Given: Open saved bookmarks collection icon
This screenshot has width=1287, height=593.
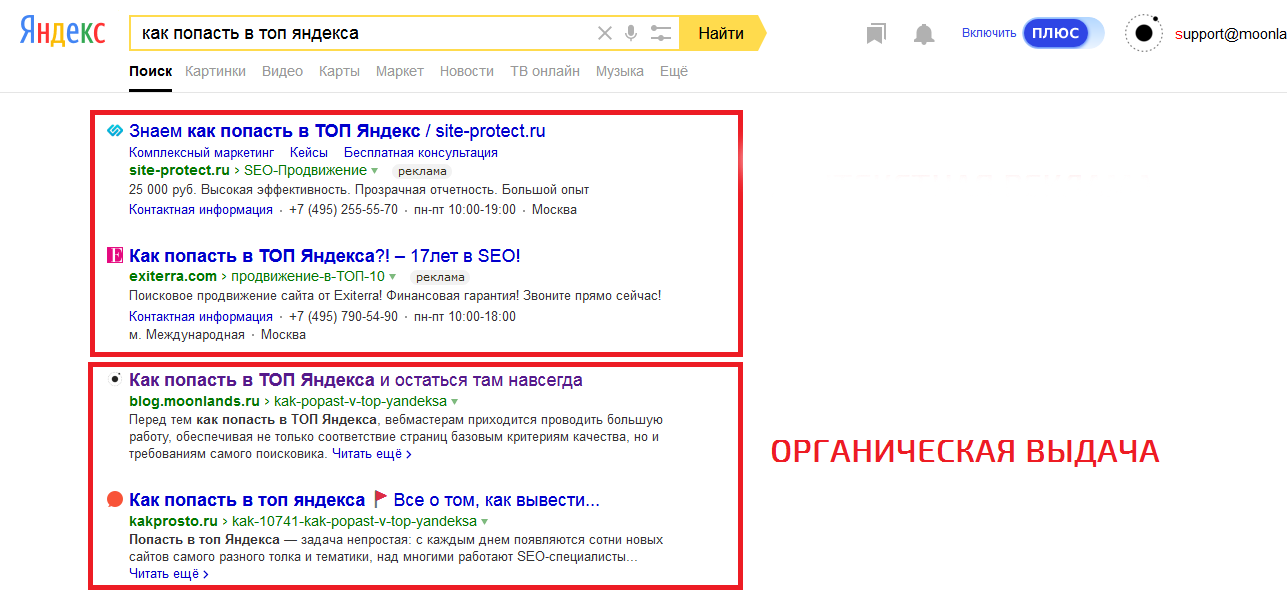Looking at the screenshot, I should [876, 34].
